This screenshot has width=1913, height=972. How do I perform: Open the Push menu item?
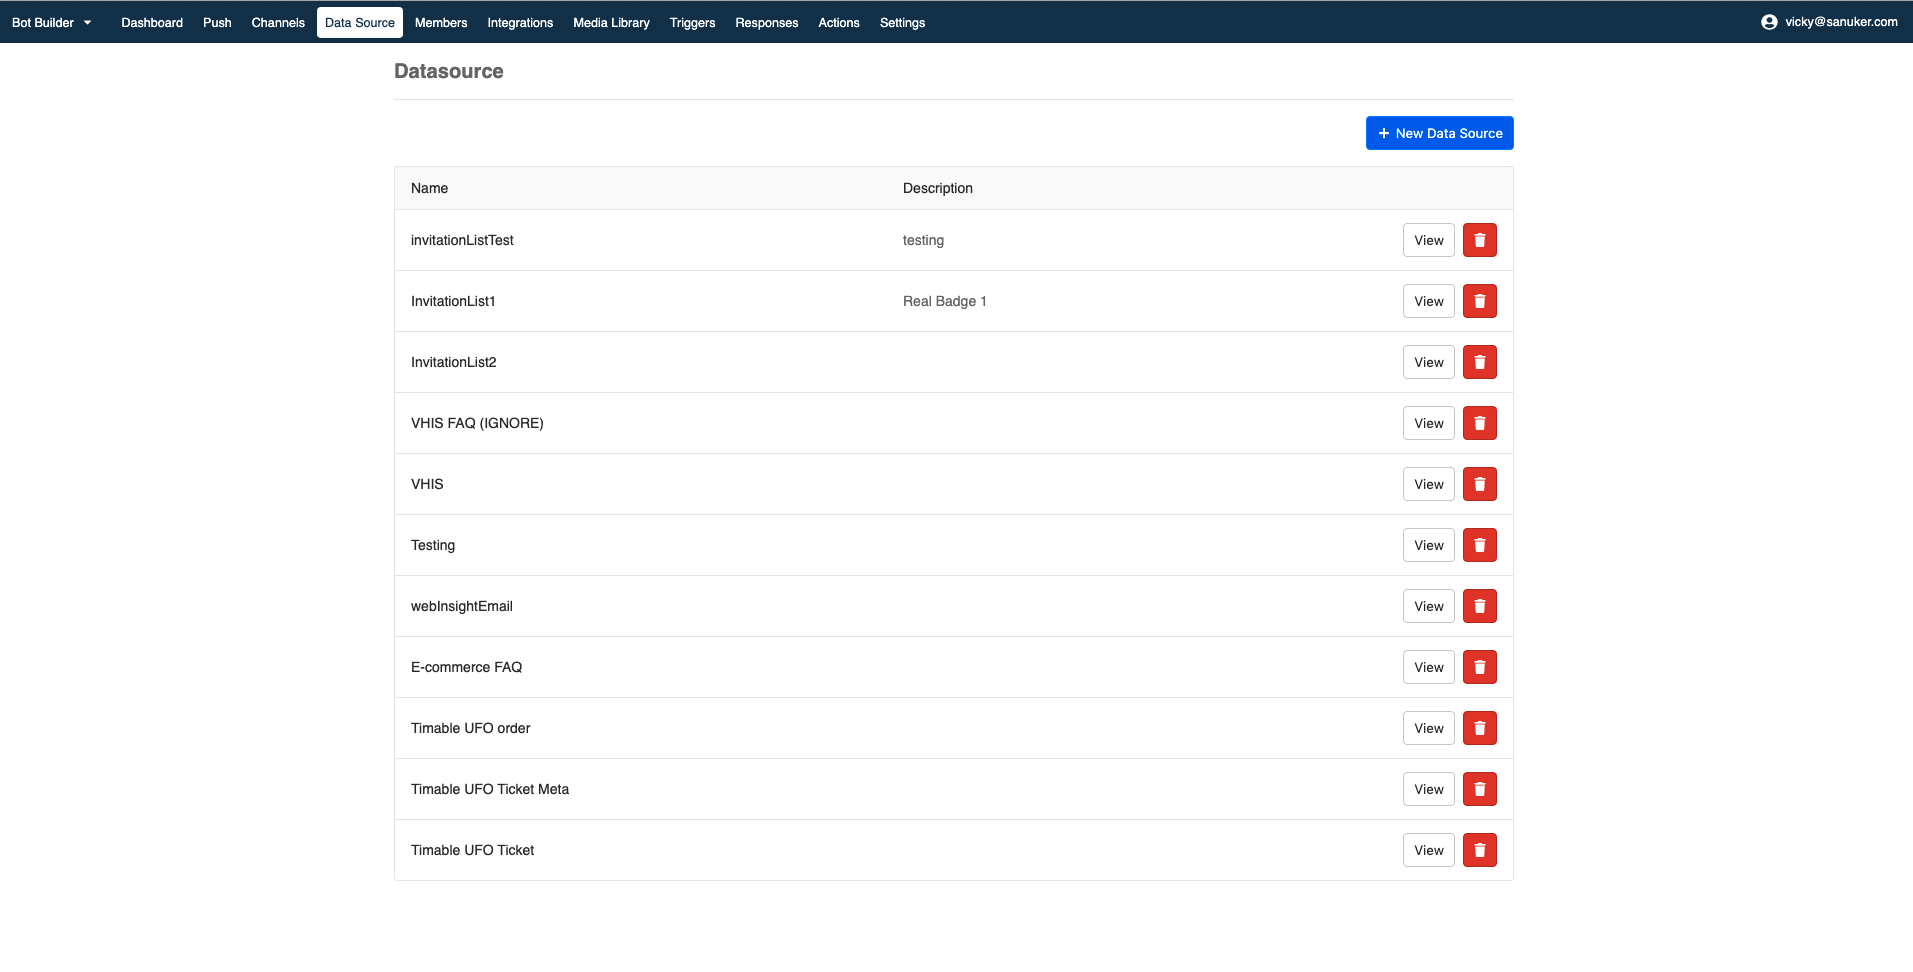pos(217,22)
